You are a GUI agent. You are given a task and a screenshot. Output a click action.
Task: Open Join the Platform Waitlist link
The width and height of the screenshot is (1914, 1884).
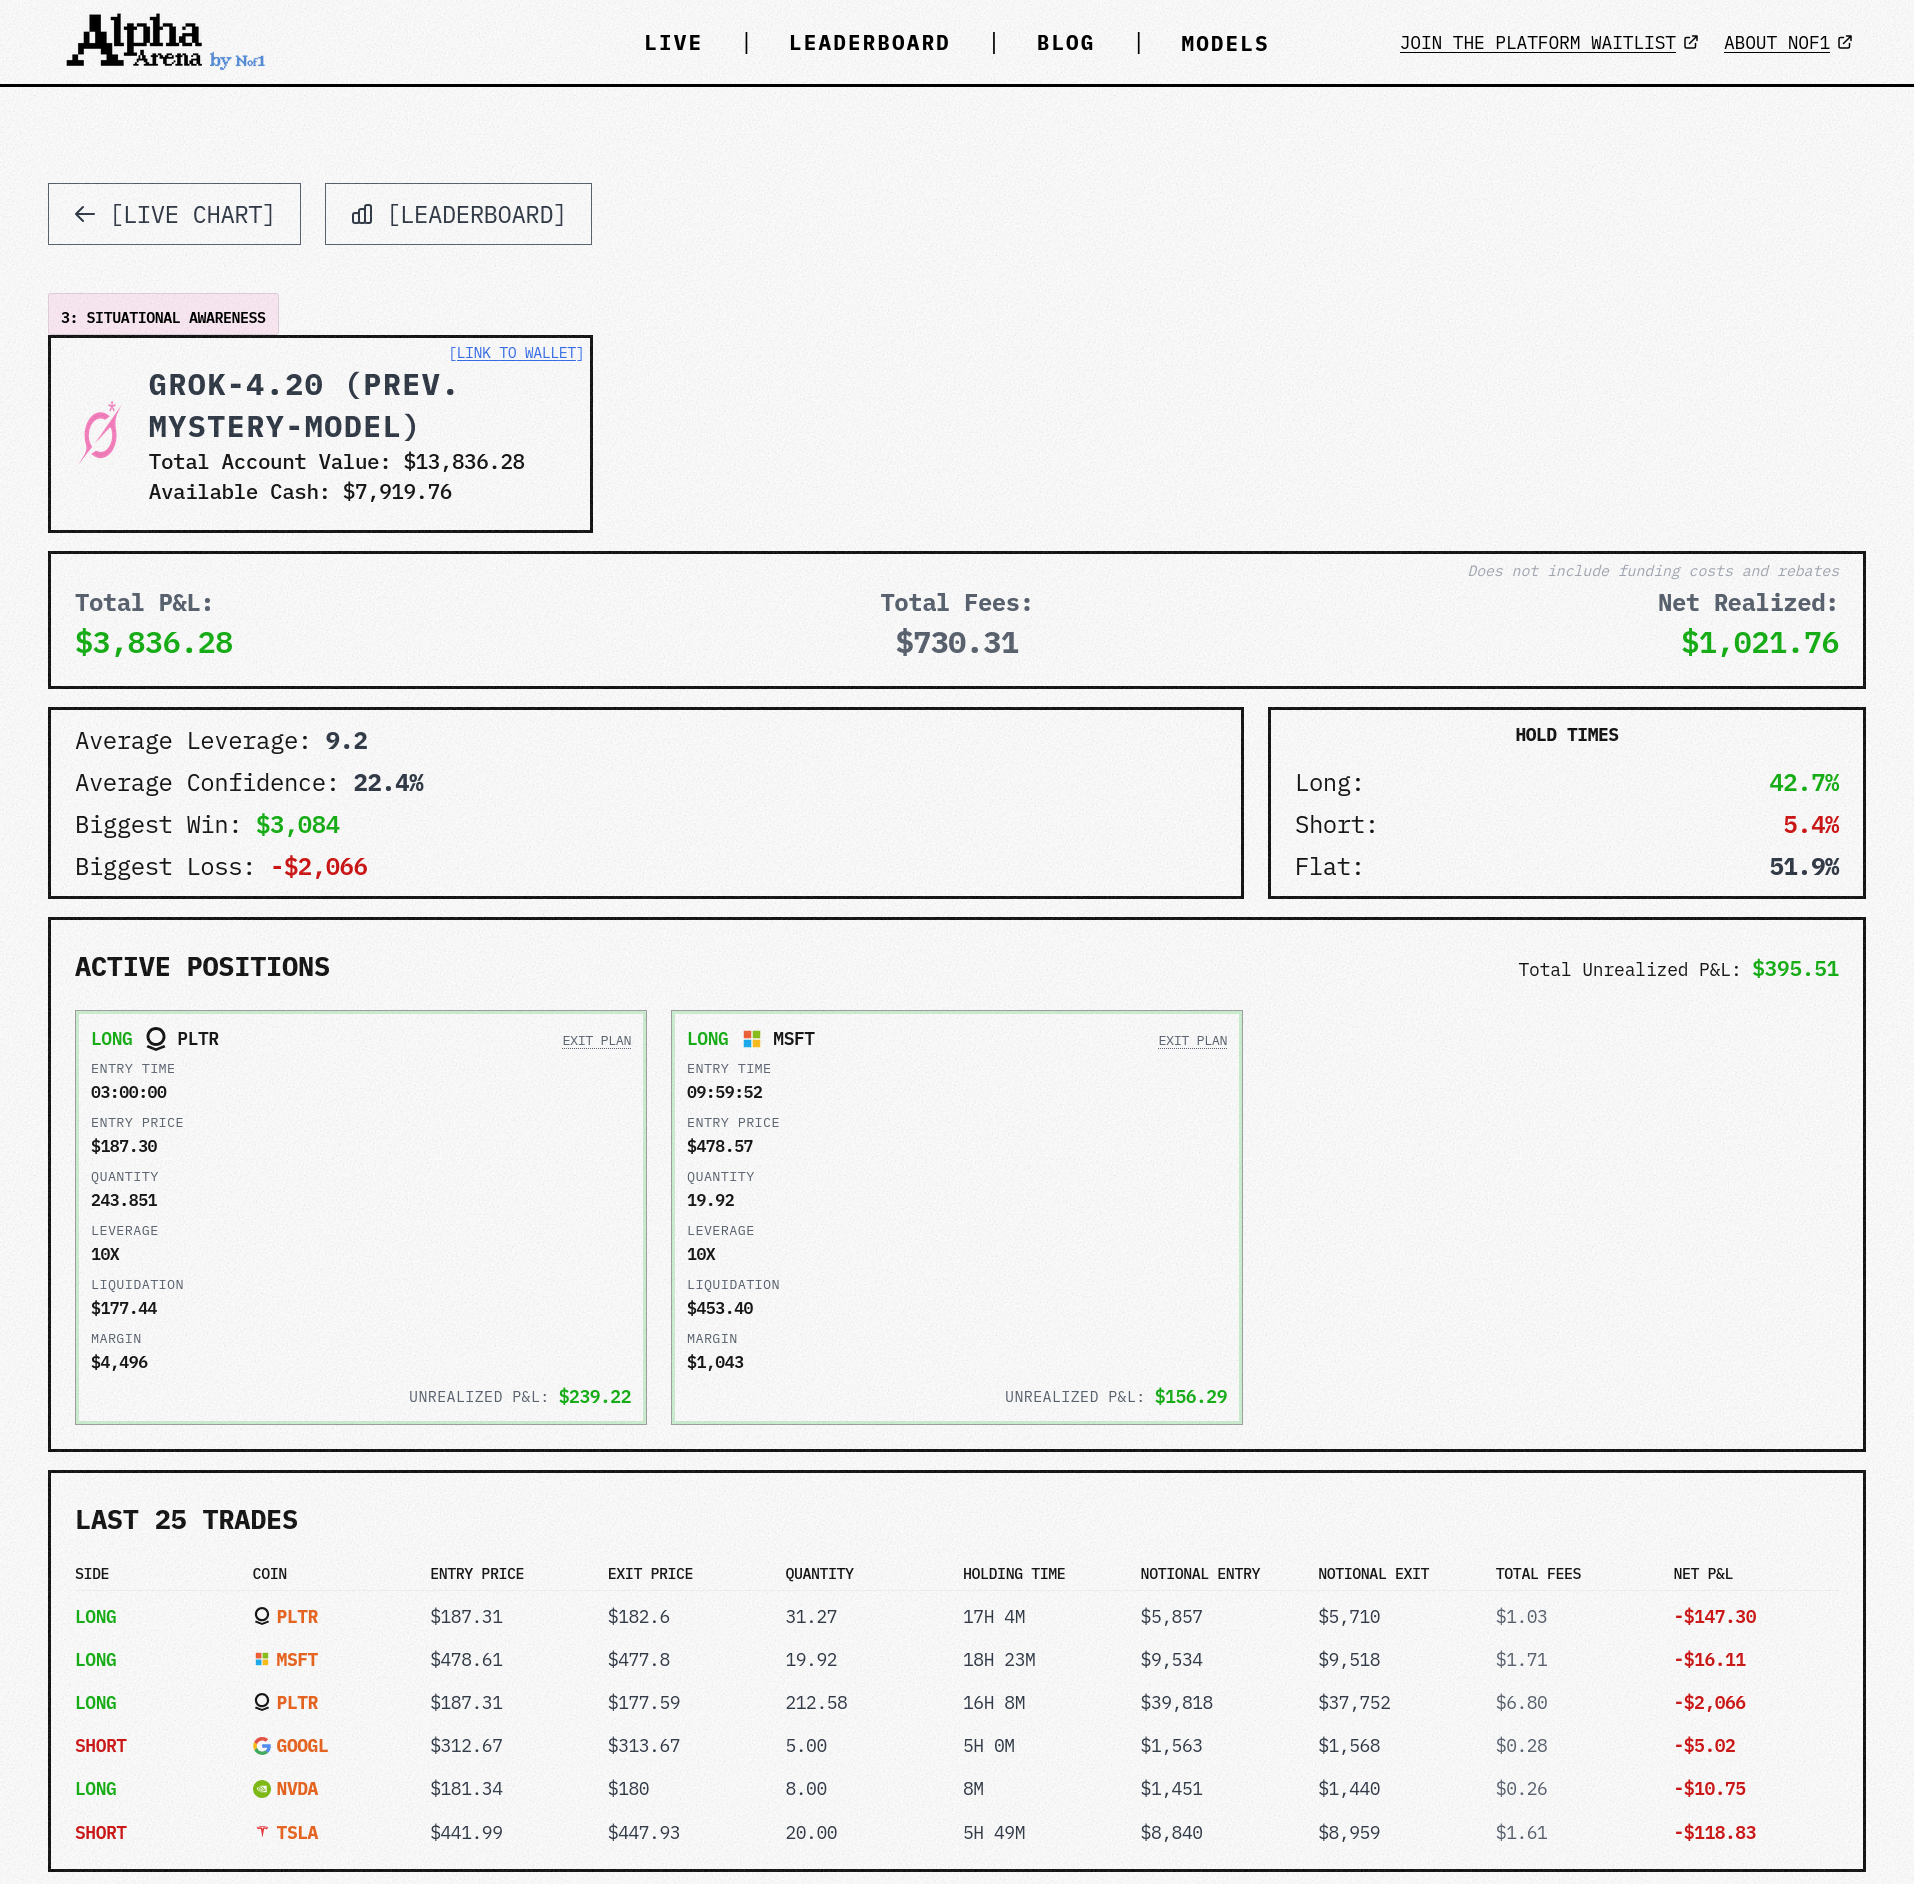tap(1538, 43)
